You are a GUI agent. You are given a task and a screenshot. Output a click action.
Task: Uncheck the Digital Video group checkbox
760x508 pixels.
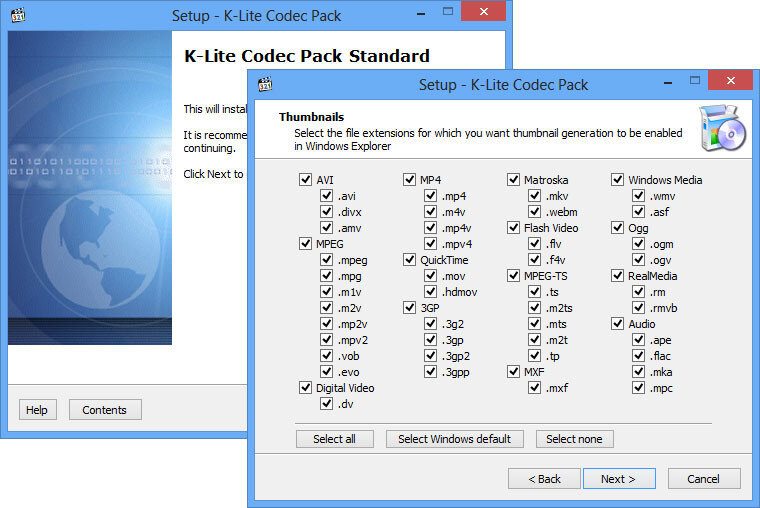[305, 388]
